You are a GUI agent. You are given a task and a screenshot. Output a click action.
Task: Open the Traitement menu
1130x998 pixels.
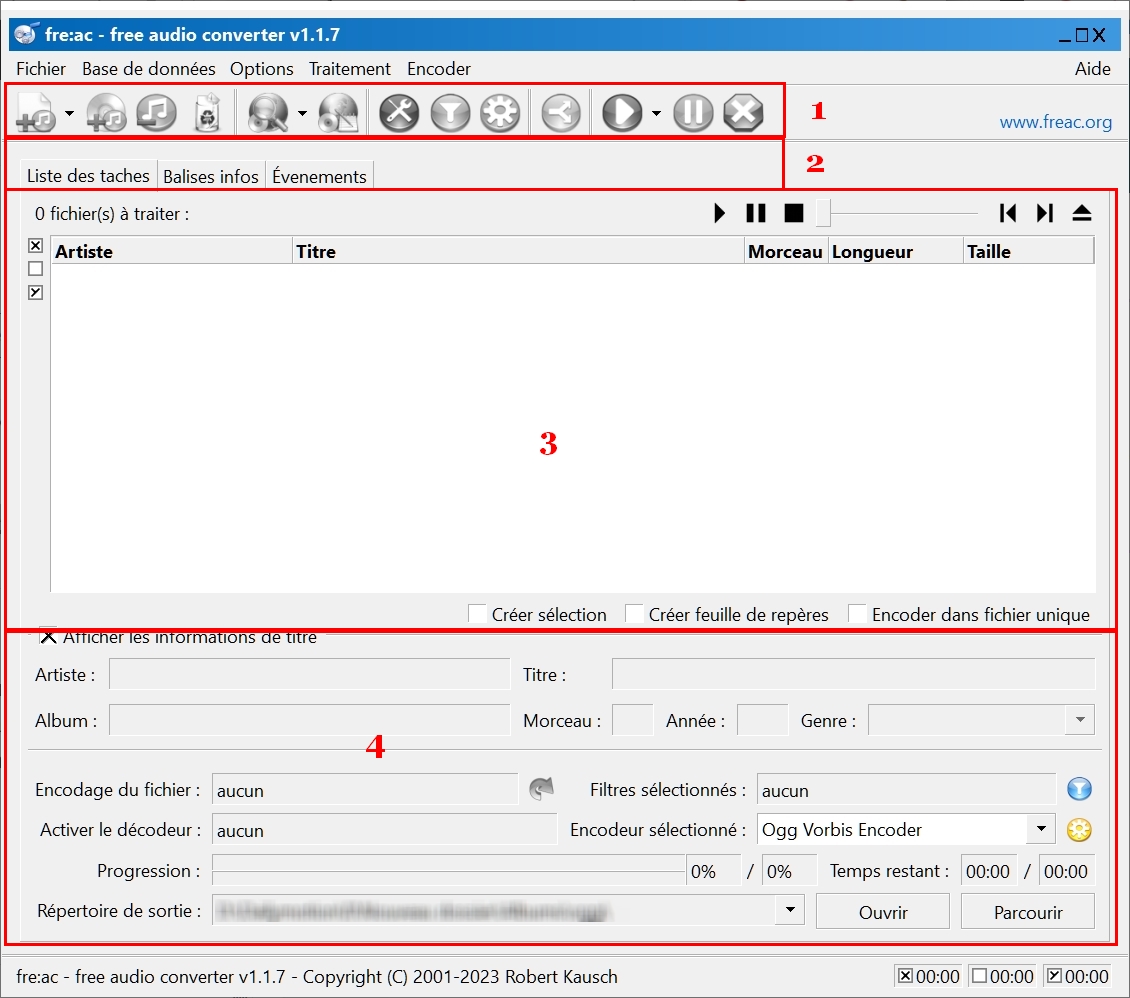[x=350, y=68]
